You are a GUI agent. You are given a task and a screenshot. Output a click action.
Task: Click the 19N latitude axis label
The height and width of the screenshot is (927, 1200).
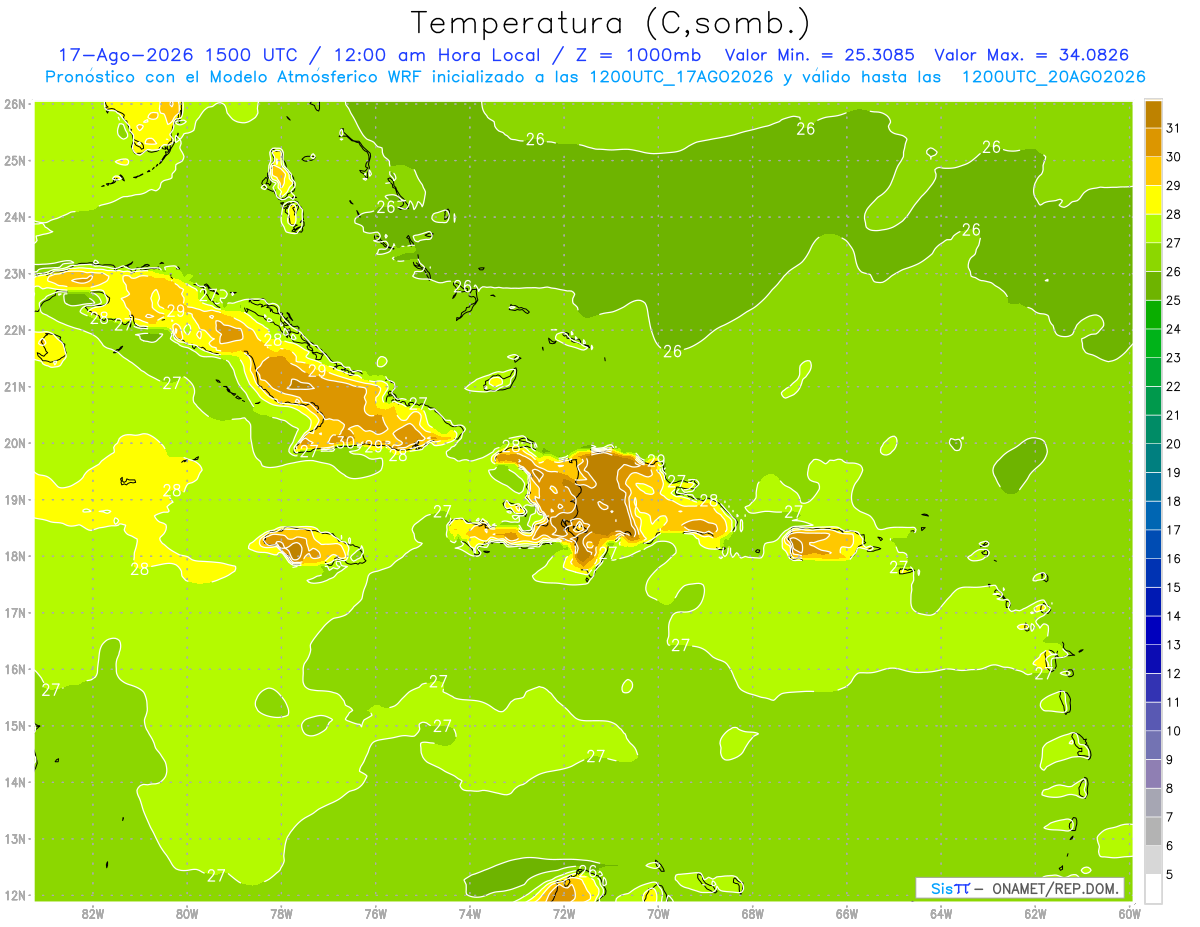[14, 500]
